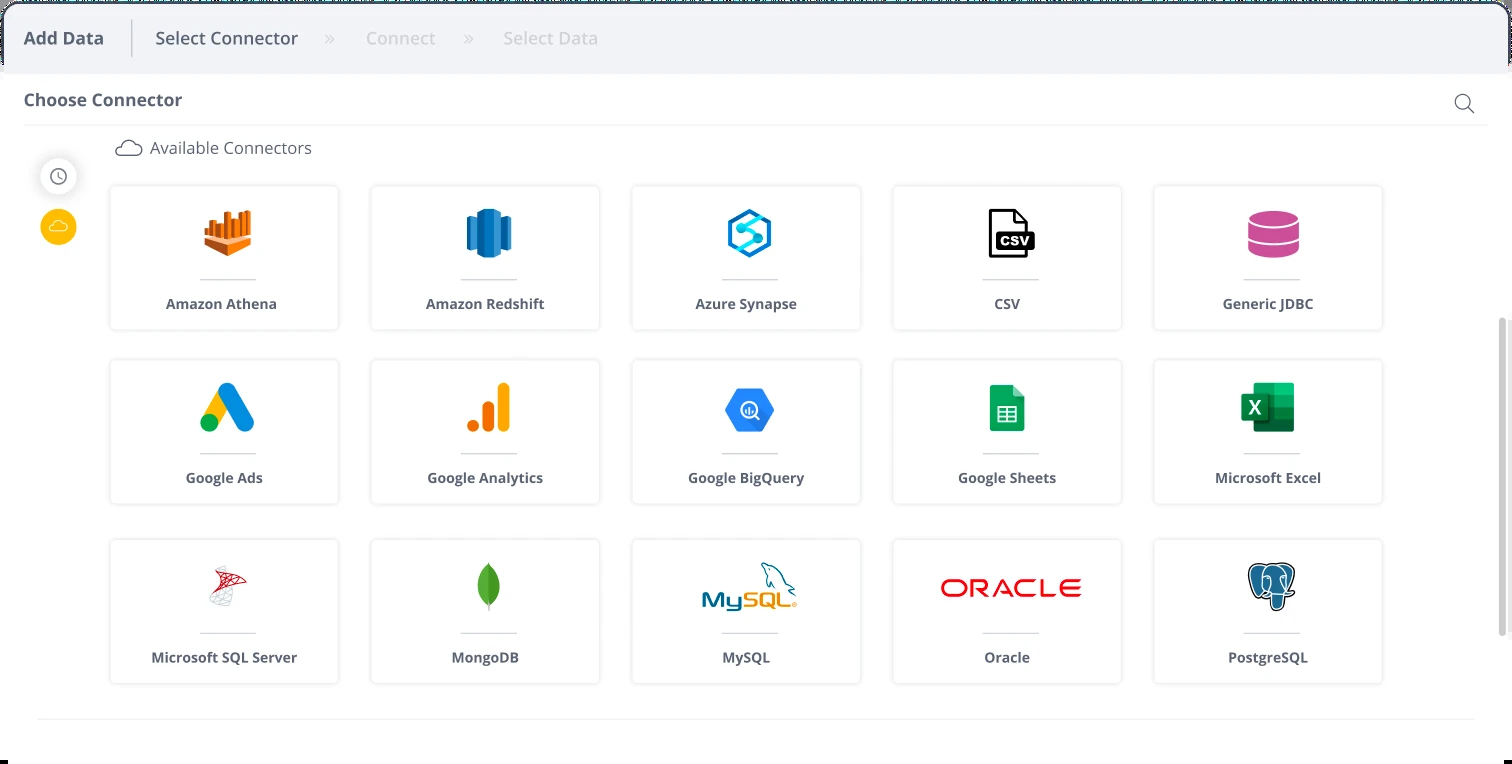Screen dimensions: 1512x764
Task: Click the search magnifier icon
Action: (x=1464, y=104)
